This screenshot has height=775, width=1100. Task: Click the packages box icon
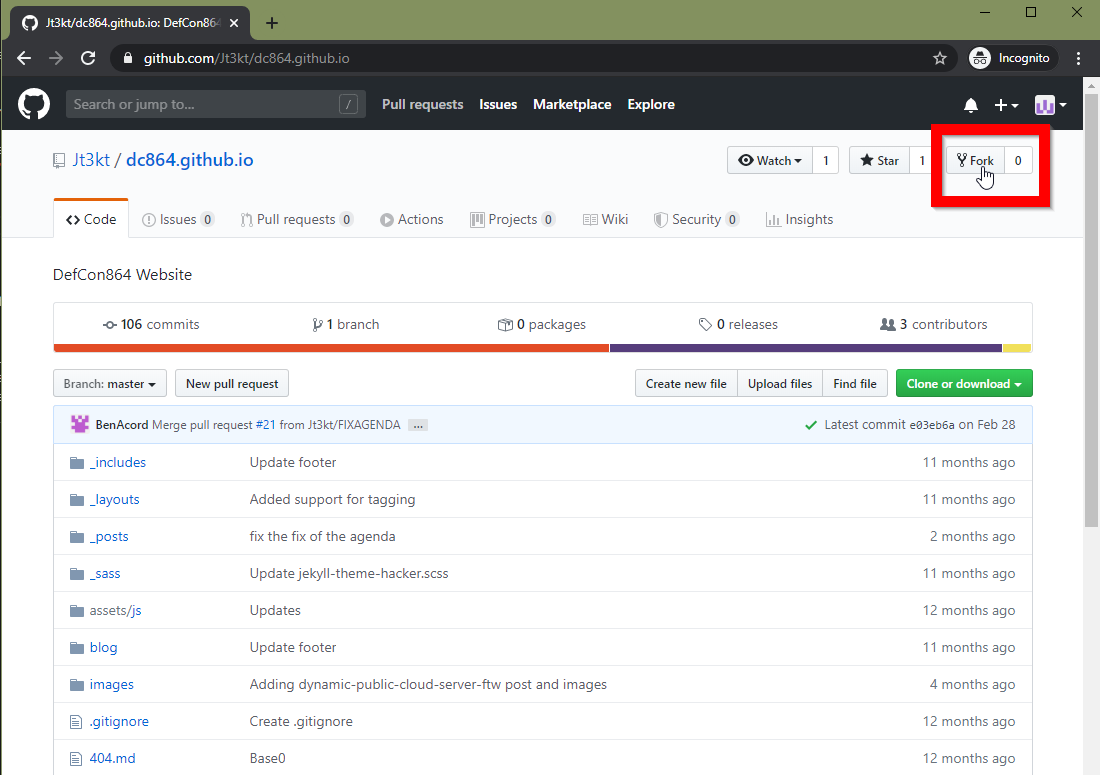pos(506,324)
